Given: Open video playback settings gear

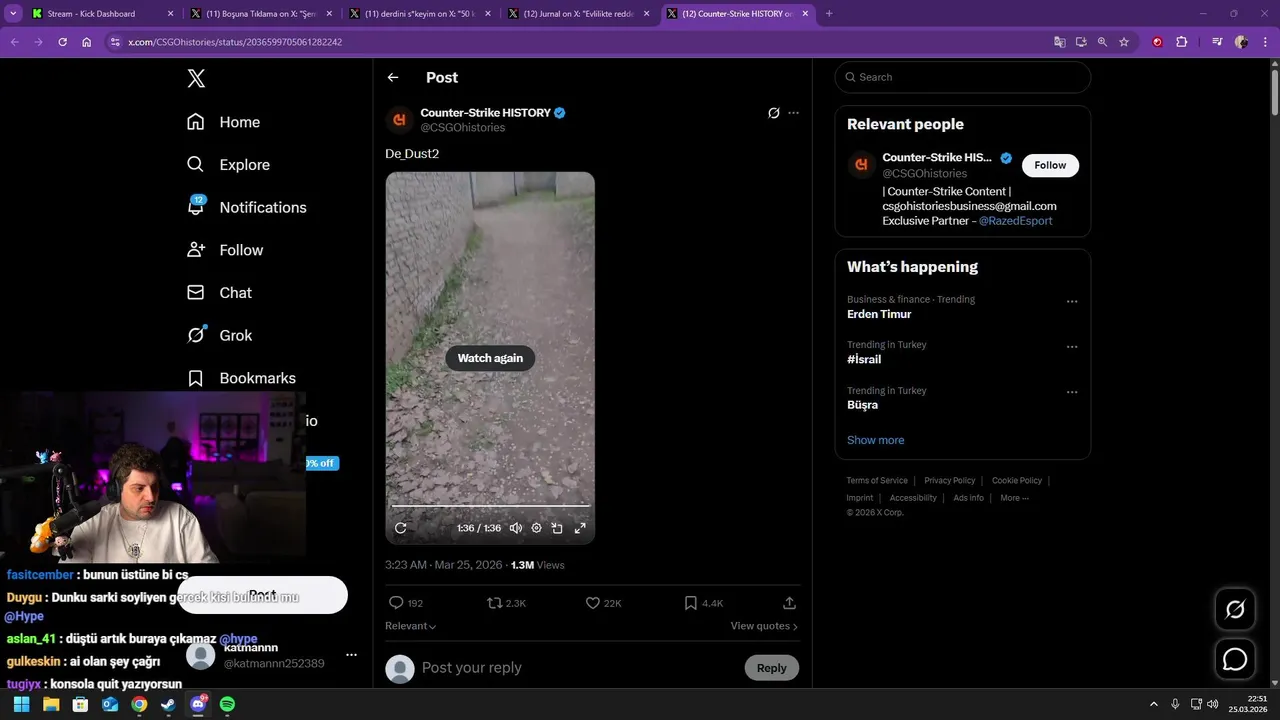Looking at the screenshot, I should [x=537, y=528].
